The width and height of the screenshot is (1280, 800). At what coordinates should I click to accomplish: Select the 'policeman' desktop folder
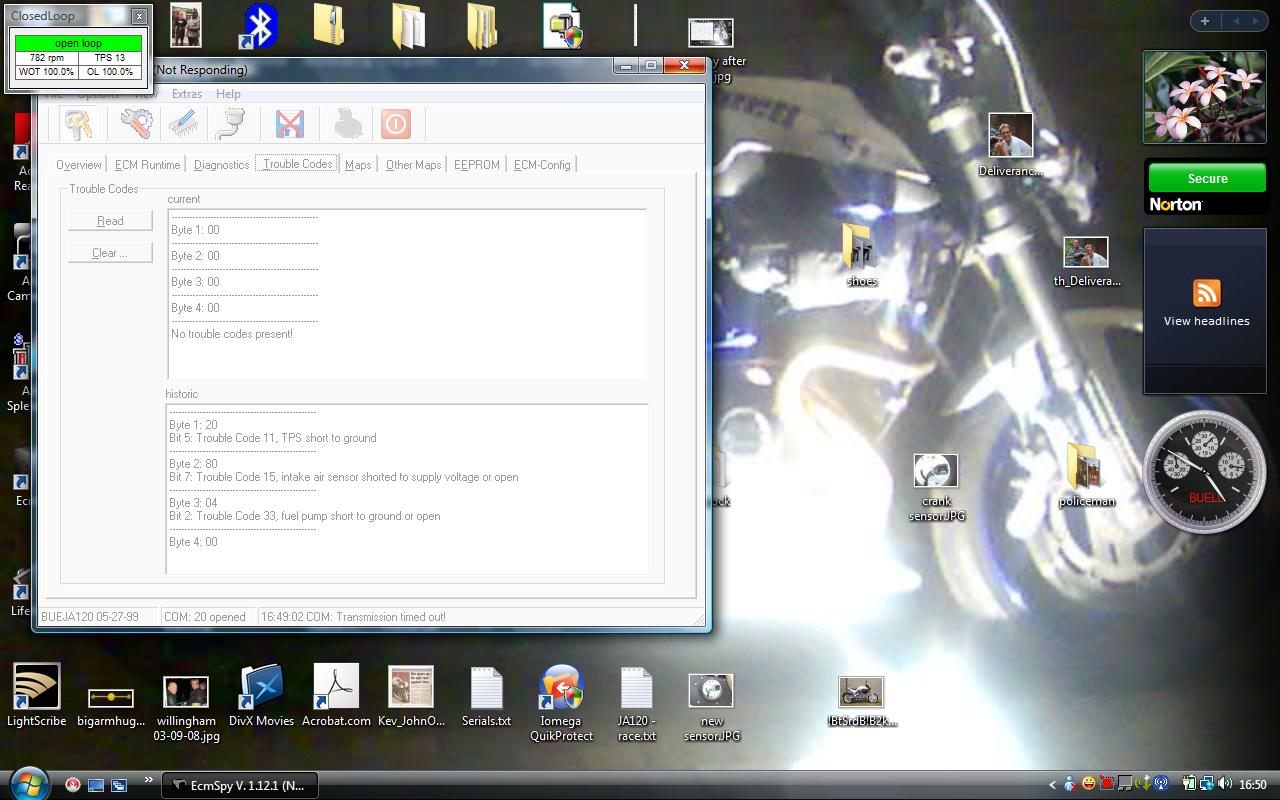pos(1086,475)
